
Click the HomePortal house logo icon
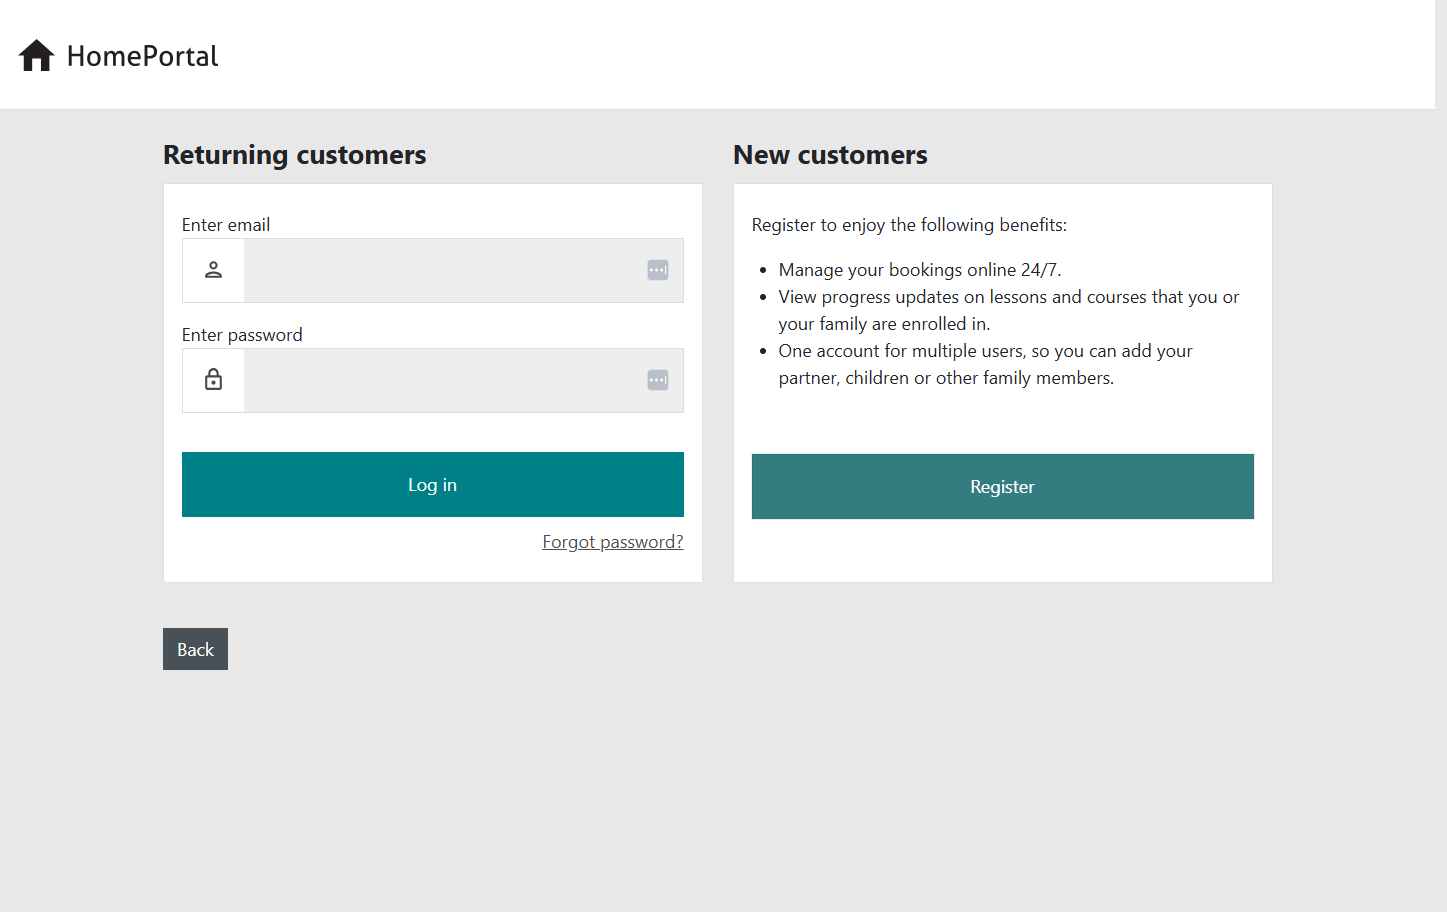[x=37, y=55]
